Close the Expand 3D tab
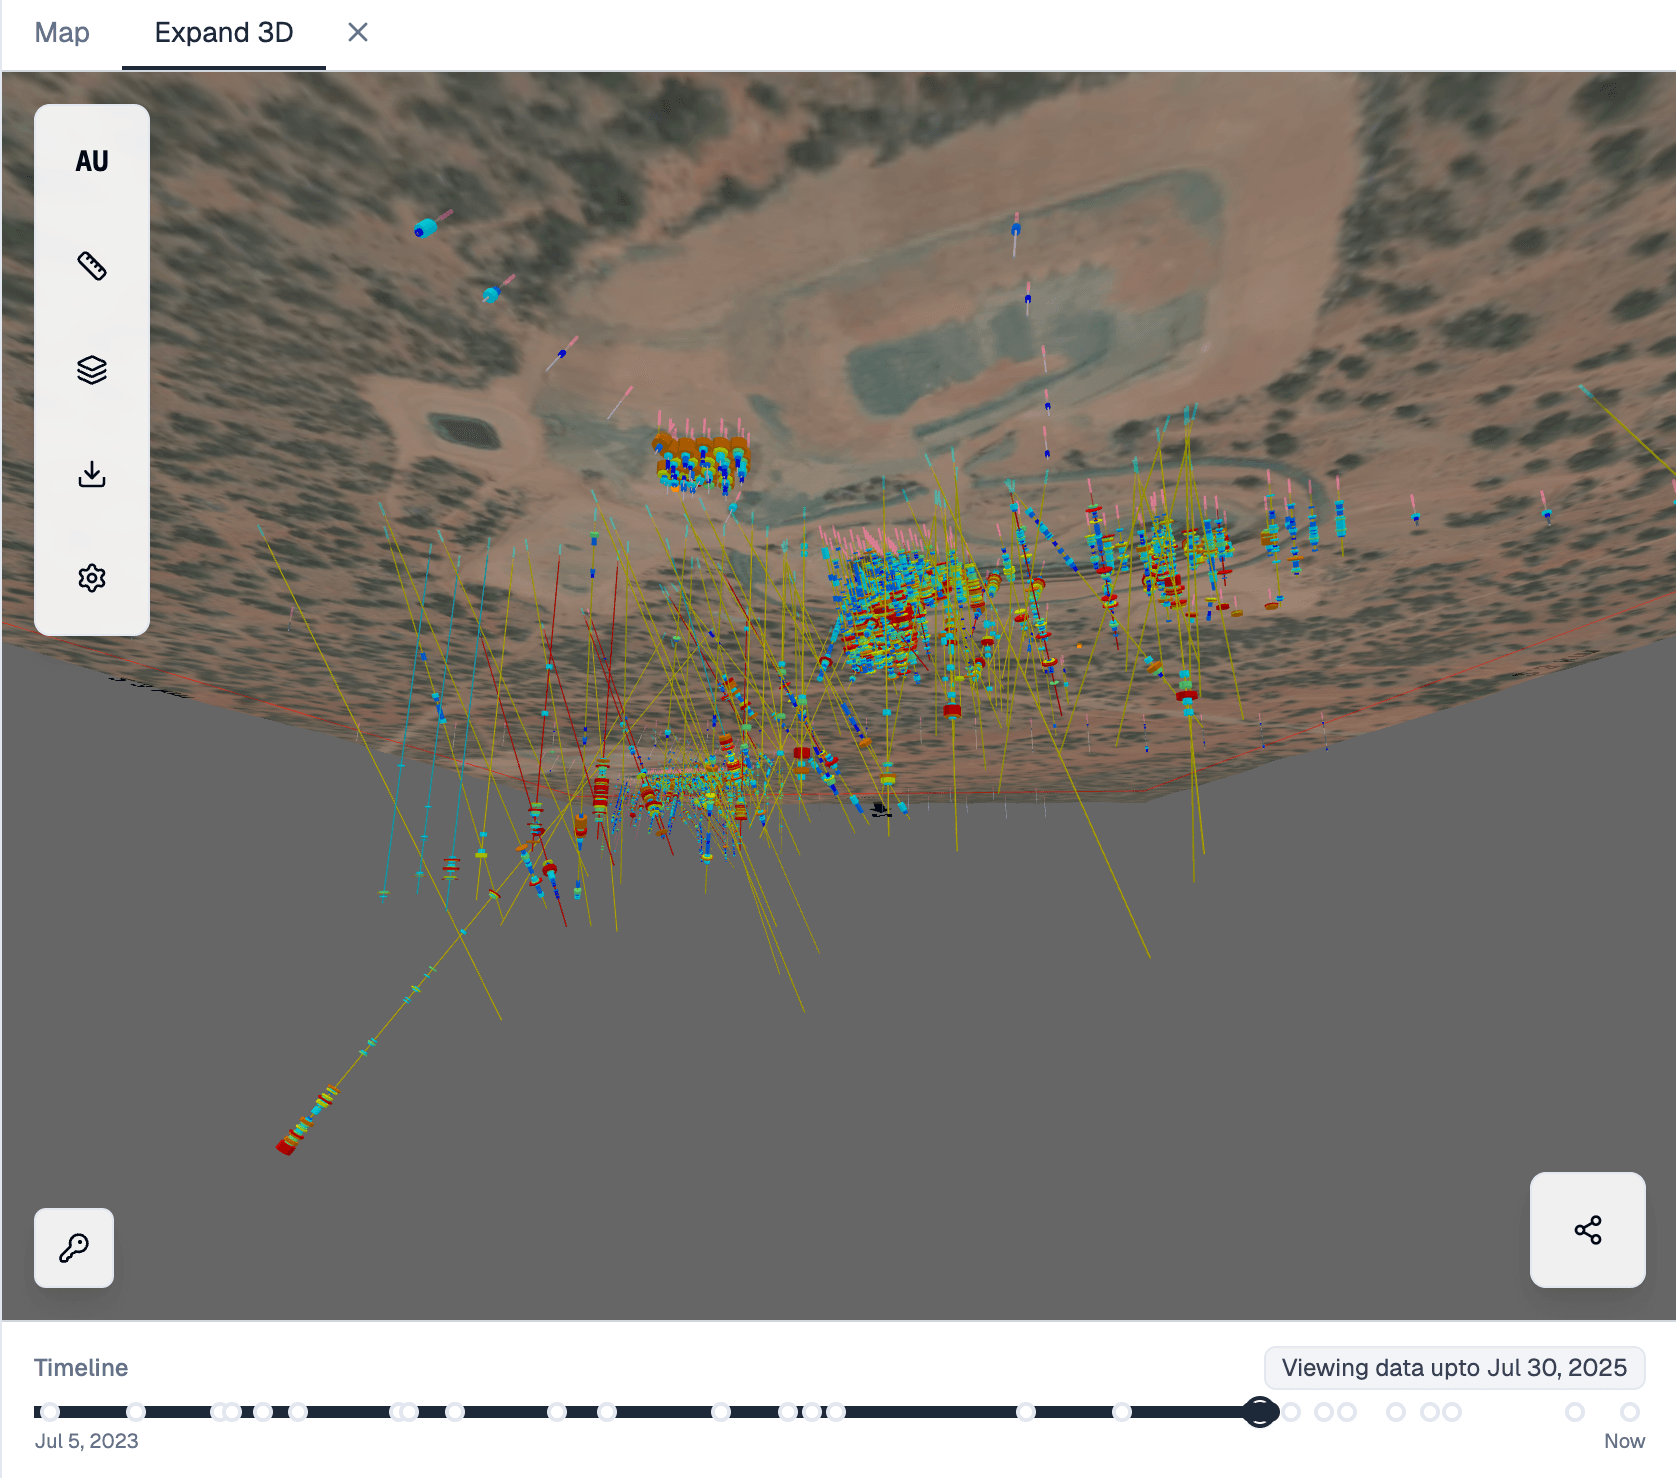Screen dimensions: 1676x1478 tap(358, 33)
